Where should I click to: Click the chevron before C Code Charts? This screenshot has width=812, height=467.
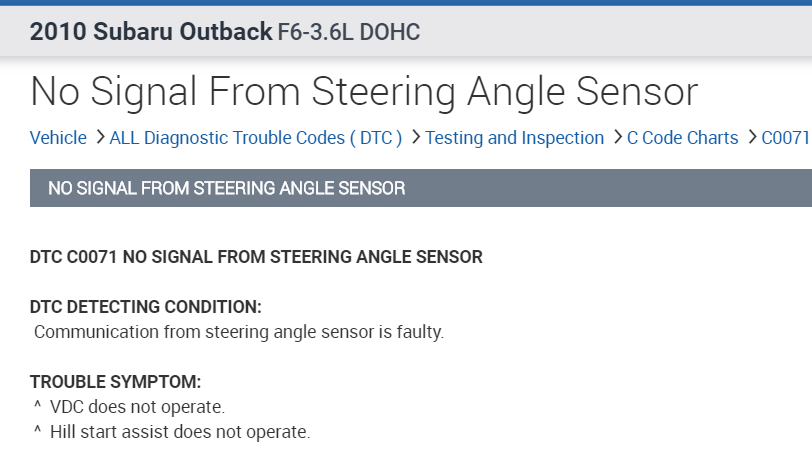pyautogui.click(x=617, y=137)
